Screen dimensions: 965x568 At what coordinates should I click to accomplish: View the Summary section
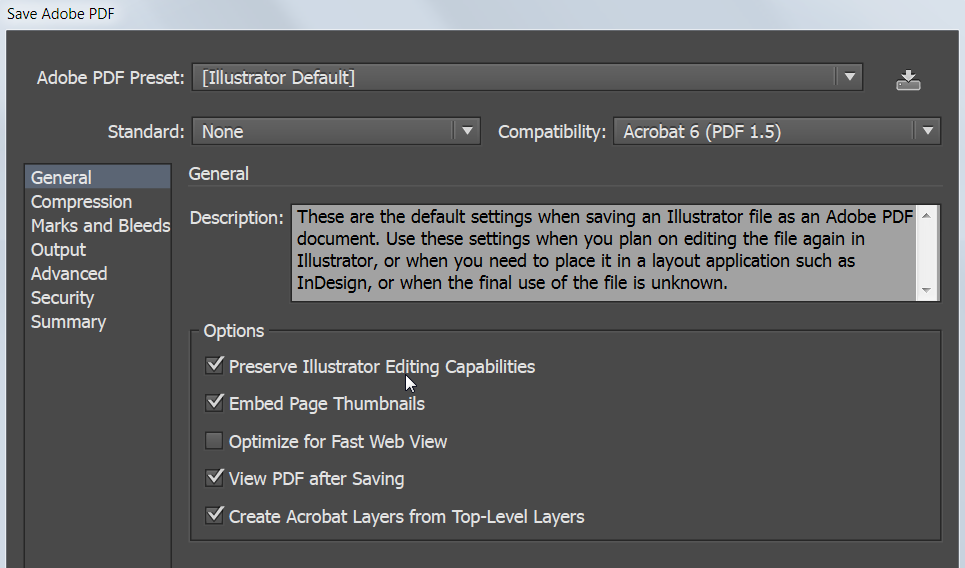click(x=68, y=322)
